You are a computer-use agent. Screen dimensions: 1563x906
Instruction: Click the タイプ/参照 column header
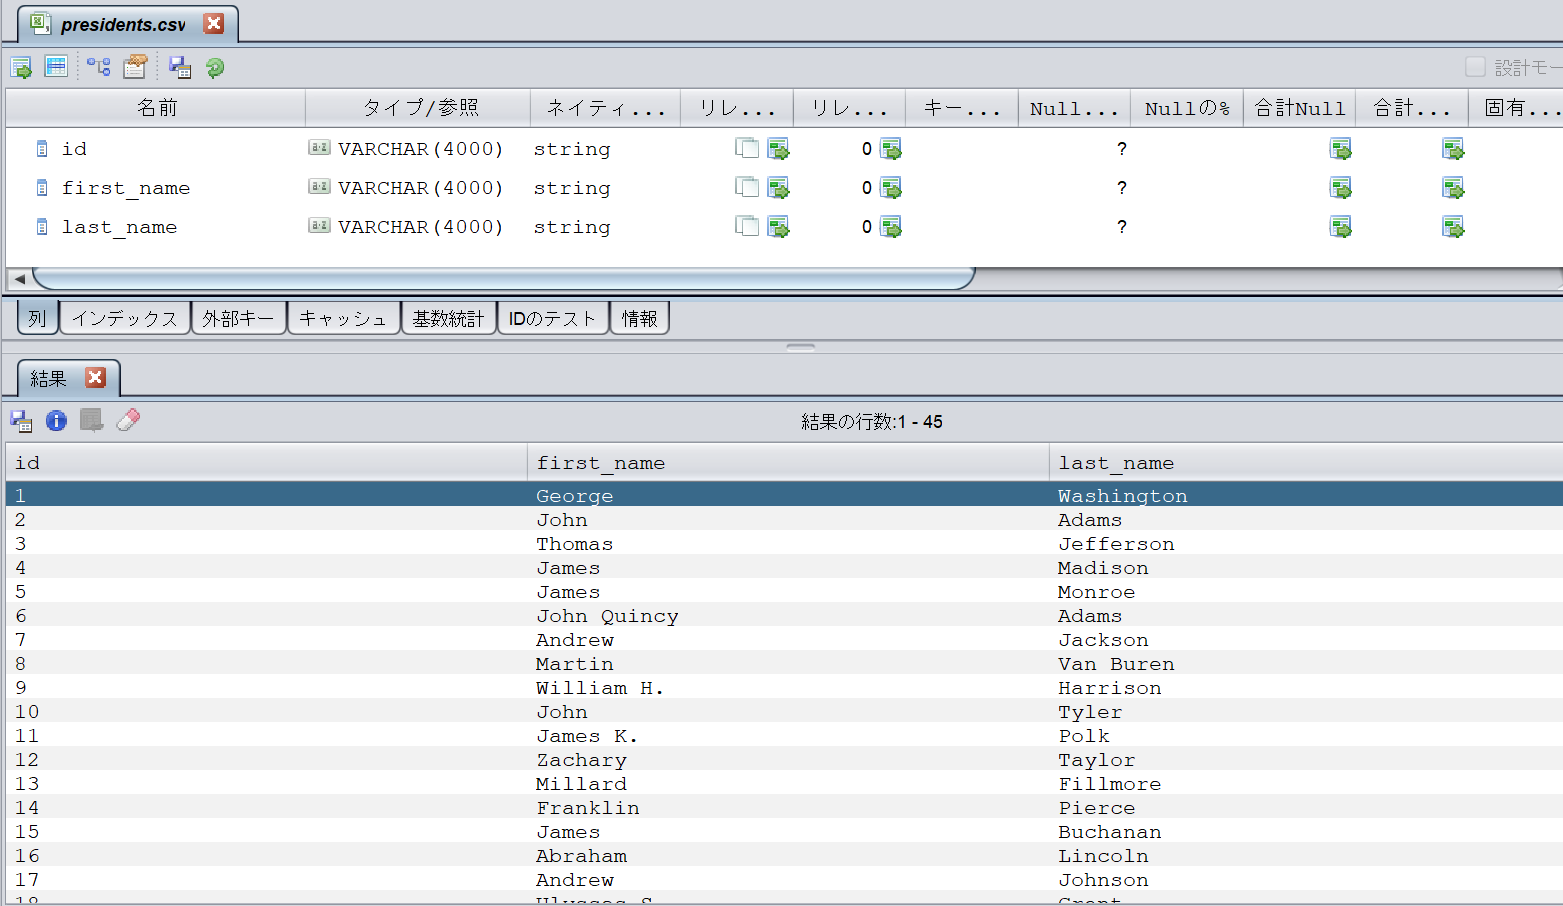coord(418,107)
